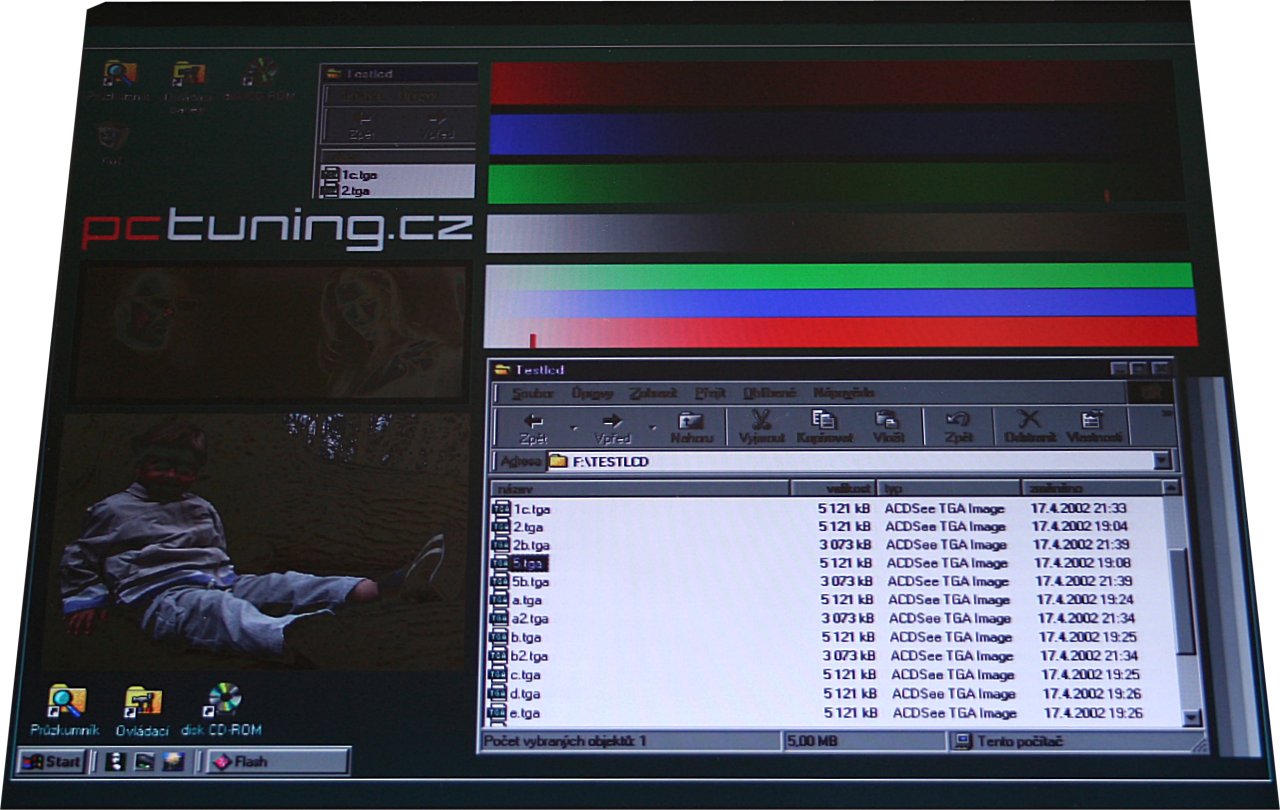Click the file icon of 2b.tga
This screenshot has width=1280, height=810.
(x=500, y=545)
